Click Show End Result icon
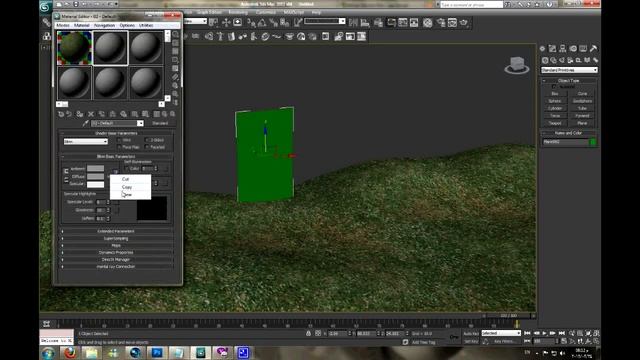The image size is (640, 360). pyautogui.click(x=156, y=114)
